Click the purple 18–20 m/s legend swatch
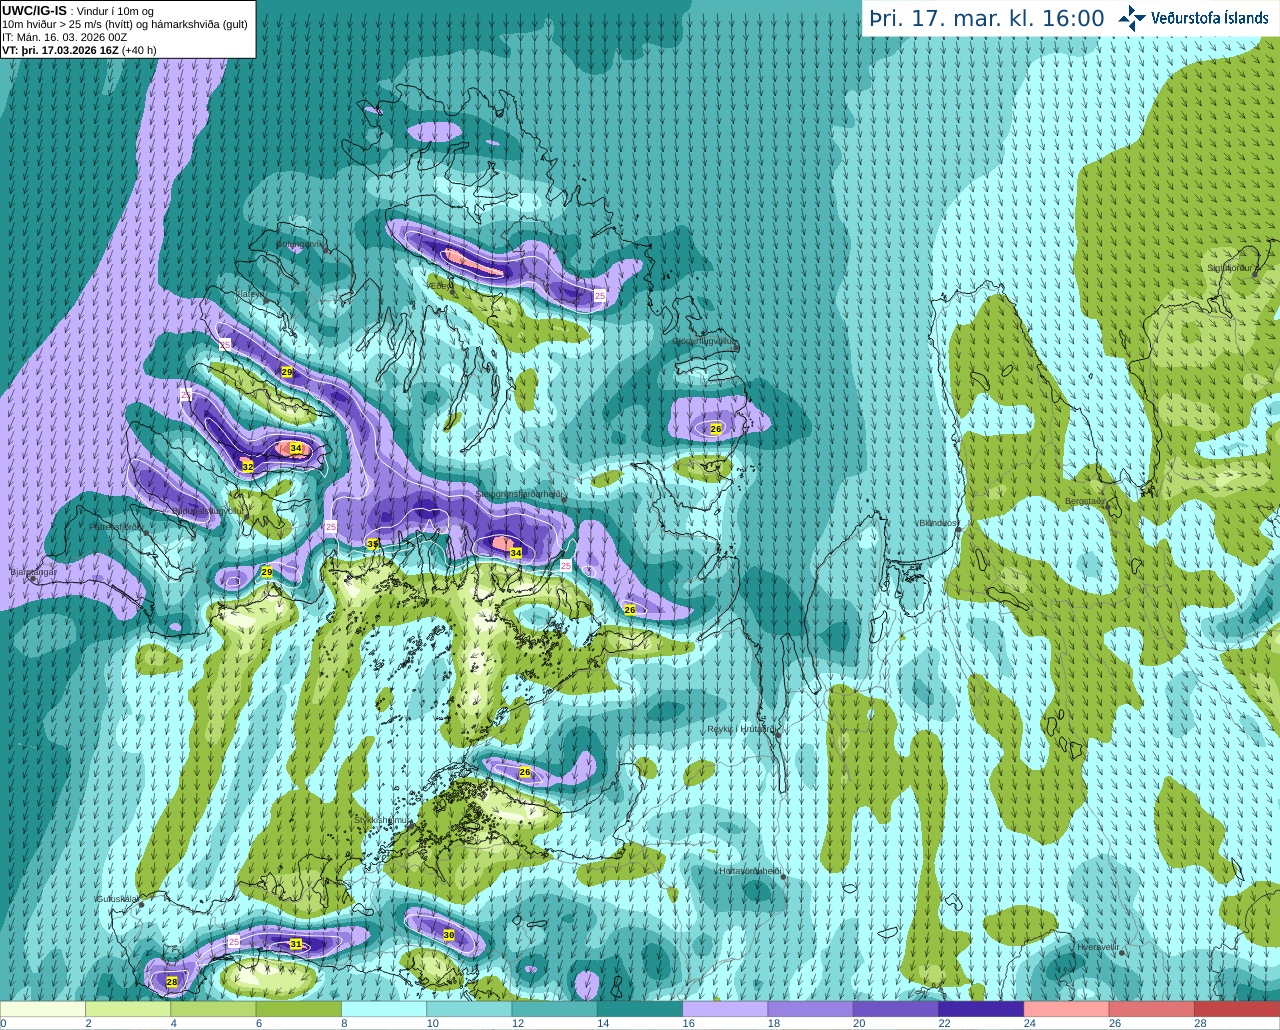Viewport: 1280px width, 1030px height. (811, 1009)
